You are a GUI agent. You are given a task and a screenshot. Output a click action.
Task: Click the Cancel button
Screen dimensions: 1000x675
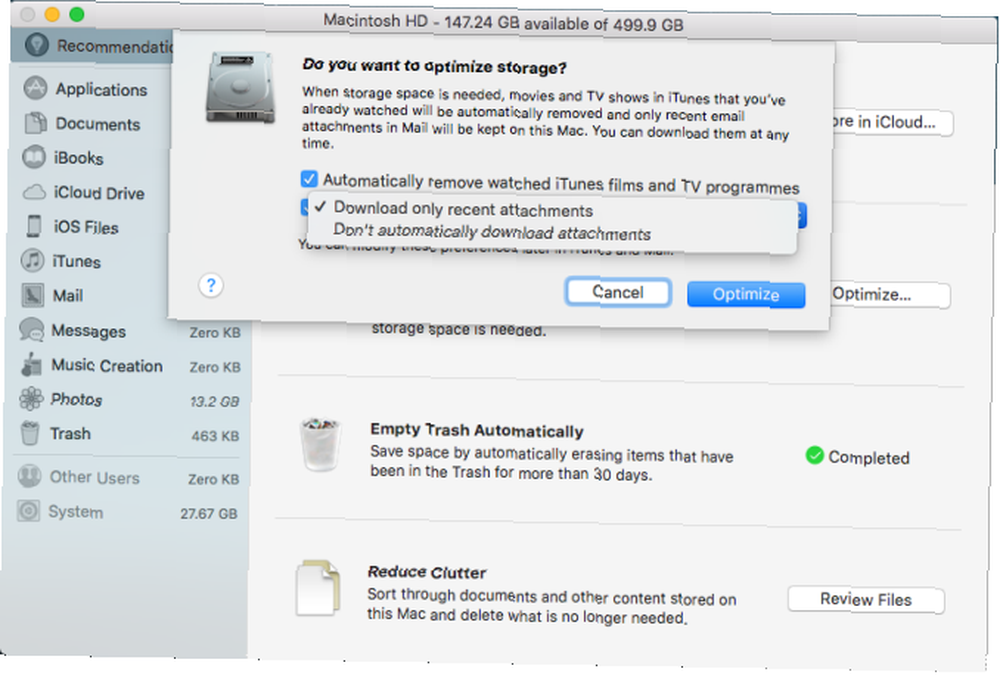[618, 292]
